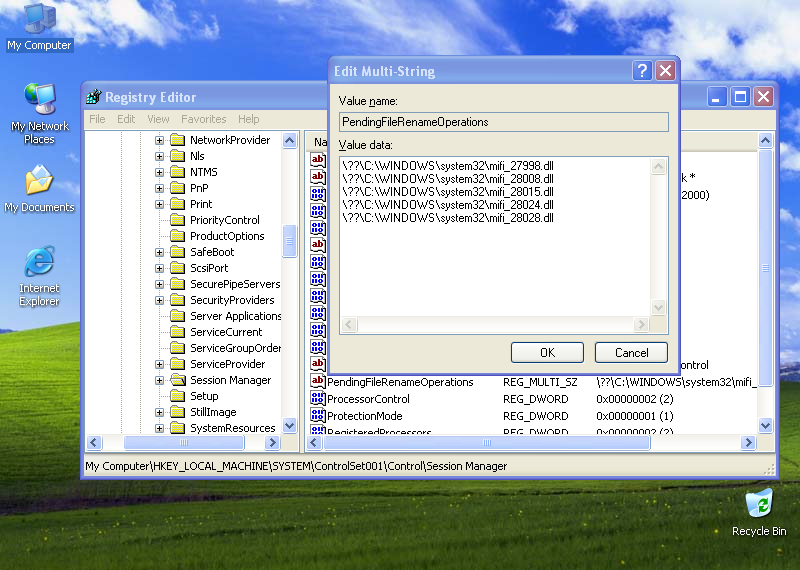Image resolution: width=800 pixels, height=570 pixels.
Task: Click the NetworkProvider folder icon
Action: [177, 140]
